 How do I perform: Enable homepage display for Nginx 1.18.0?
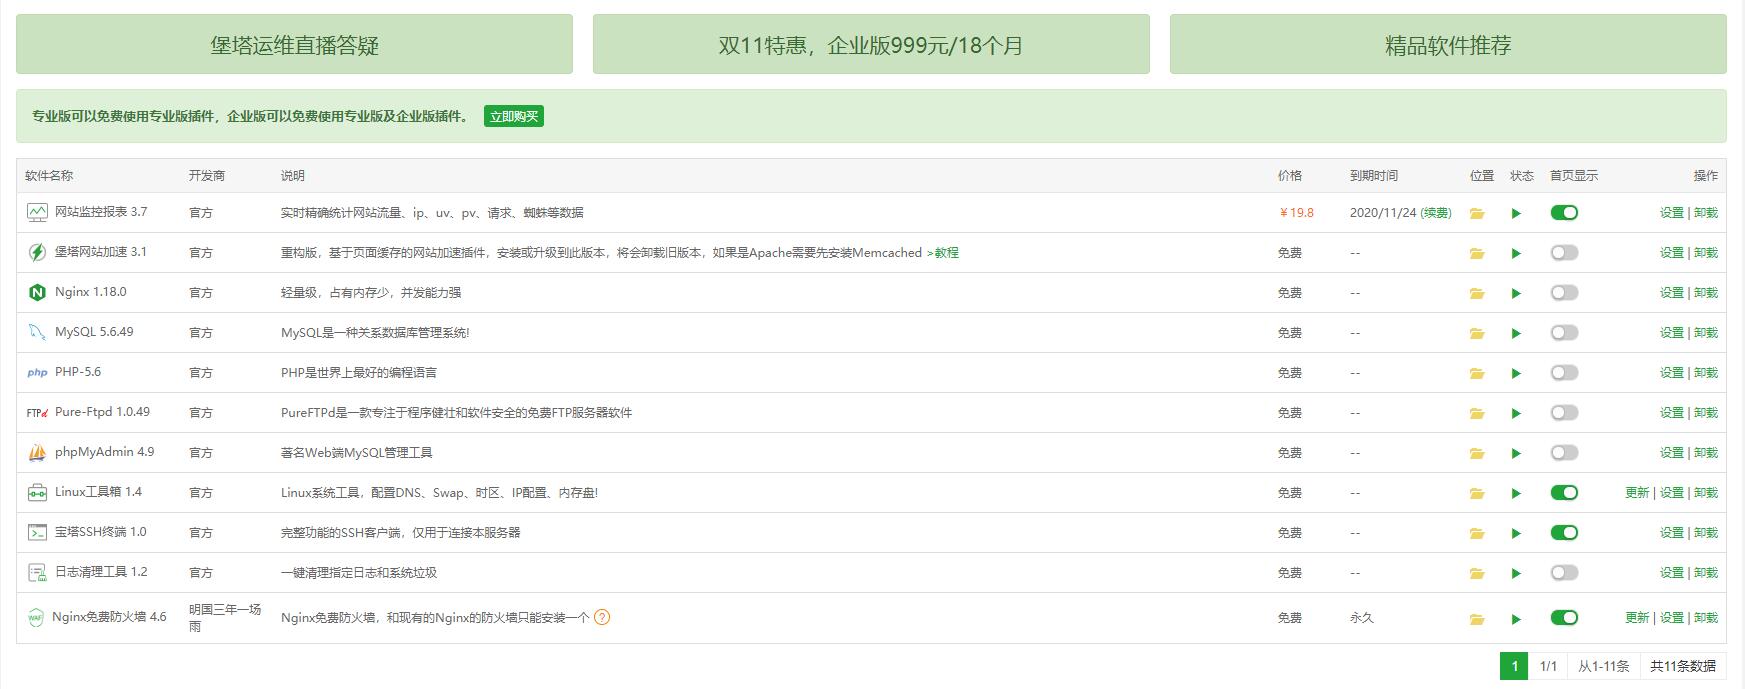click(x=1564, y=292)
